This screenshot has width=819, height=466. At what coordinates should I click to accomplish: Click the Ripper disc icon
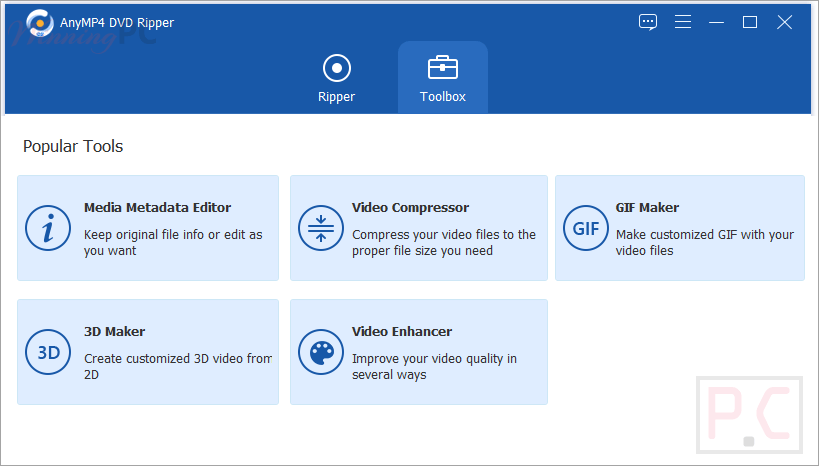[x=337, y=68]
